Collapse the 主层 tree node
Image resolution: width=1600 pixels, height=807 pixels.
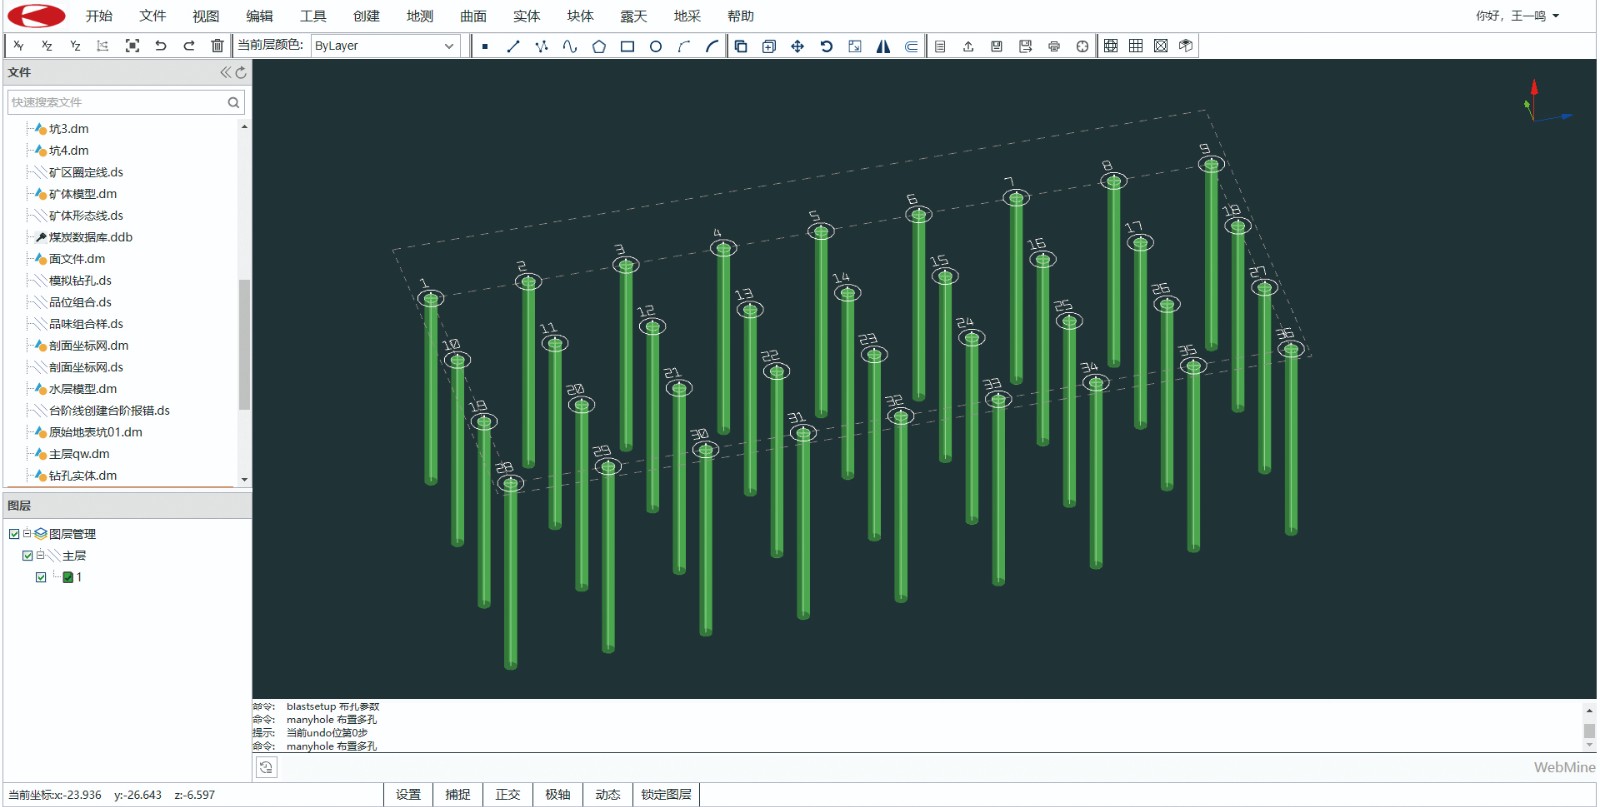(x=40, y=556)
